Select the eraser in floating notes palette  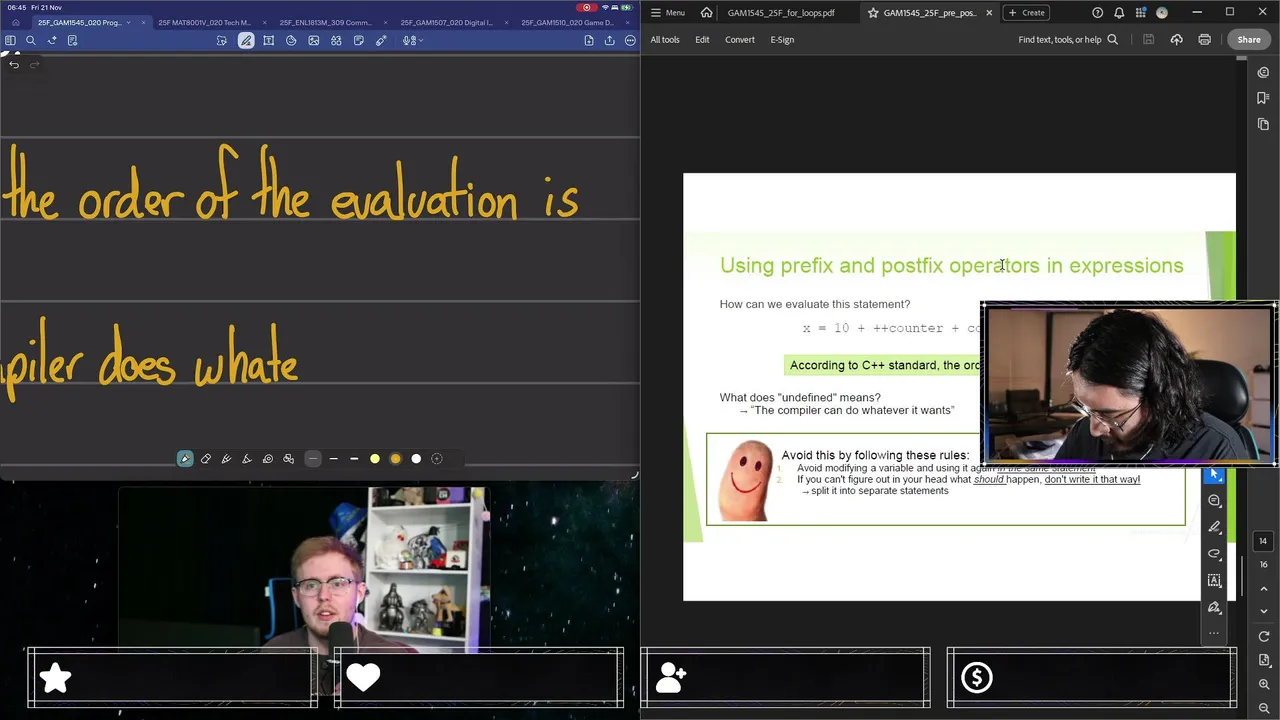206,459
